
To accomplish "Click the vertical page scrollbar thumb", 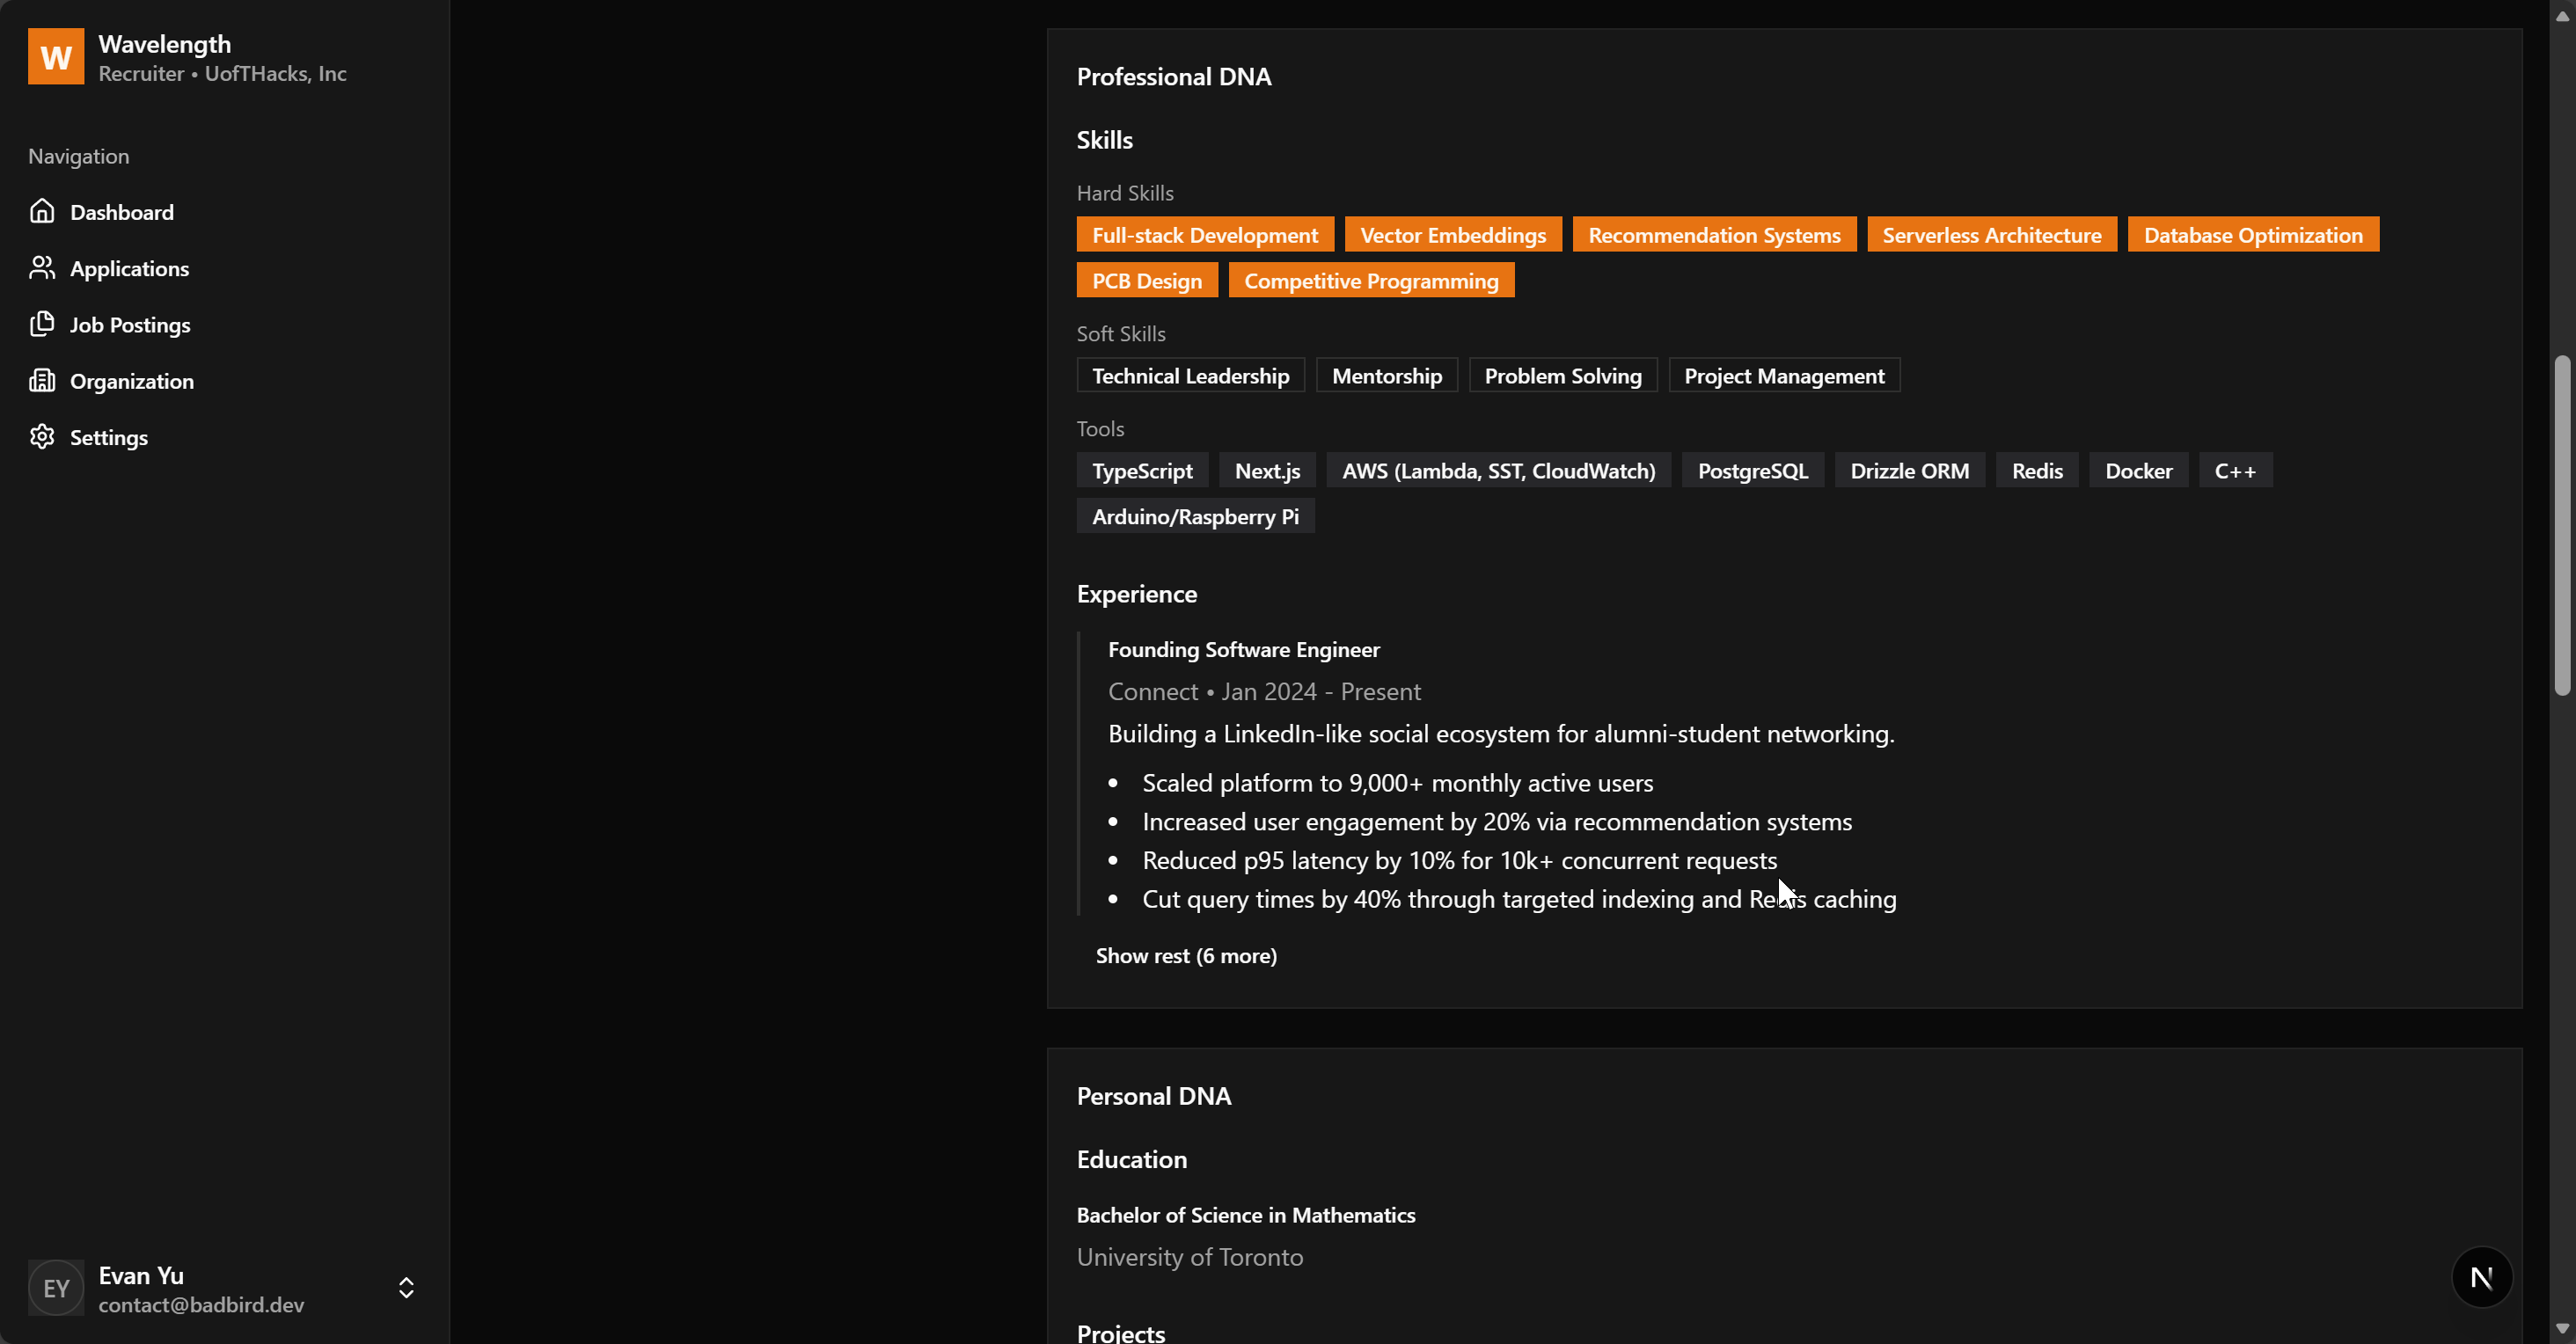I will tap(2561, 525).
